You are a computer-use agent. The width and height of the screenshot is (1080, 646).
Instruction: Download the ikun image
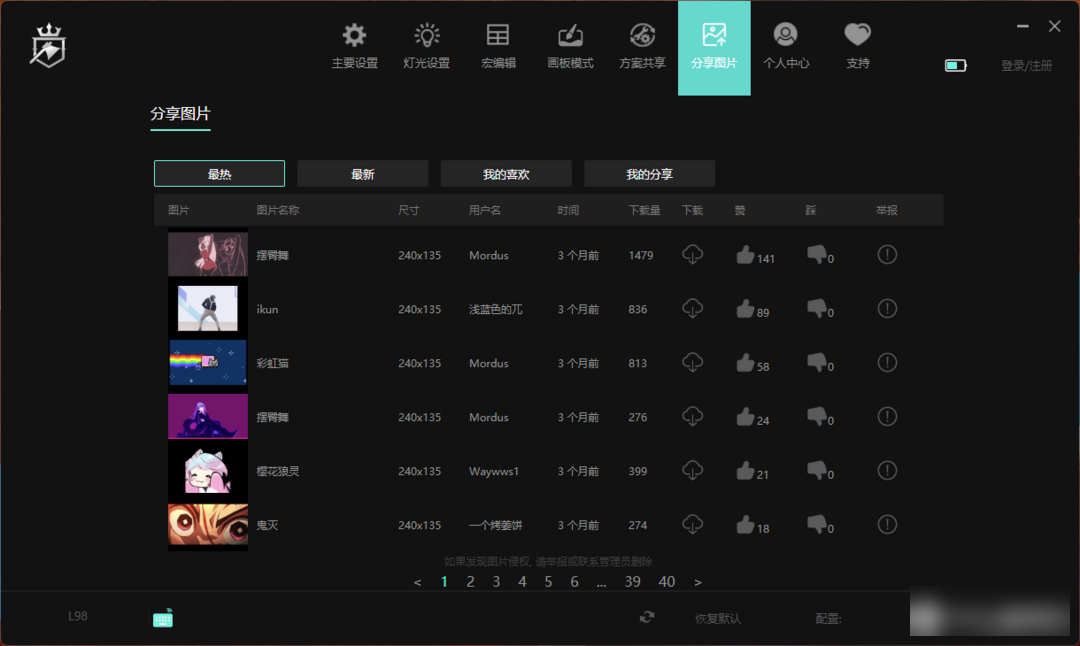coord(692,309)
